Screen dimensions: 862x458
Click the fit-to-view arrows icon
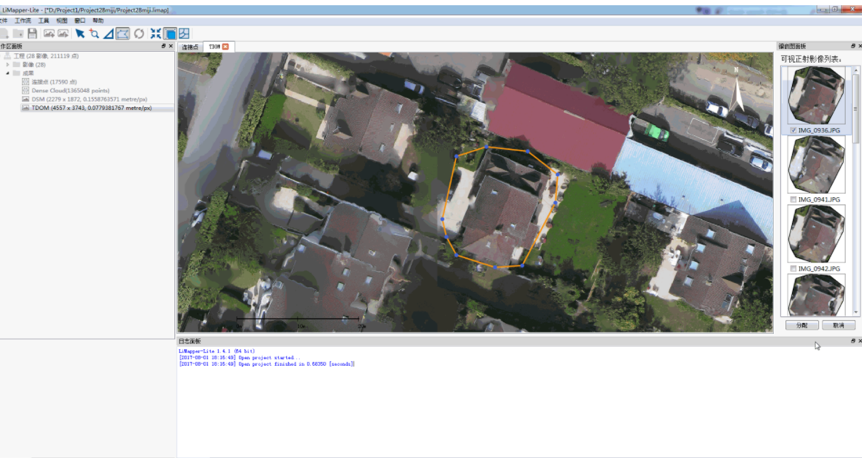[156, 34]
